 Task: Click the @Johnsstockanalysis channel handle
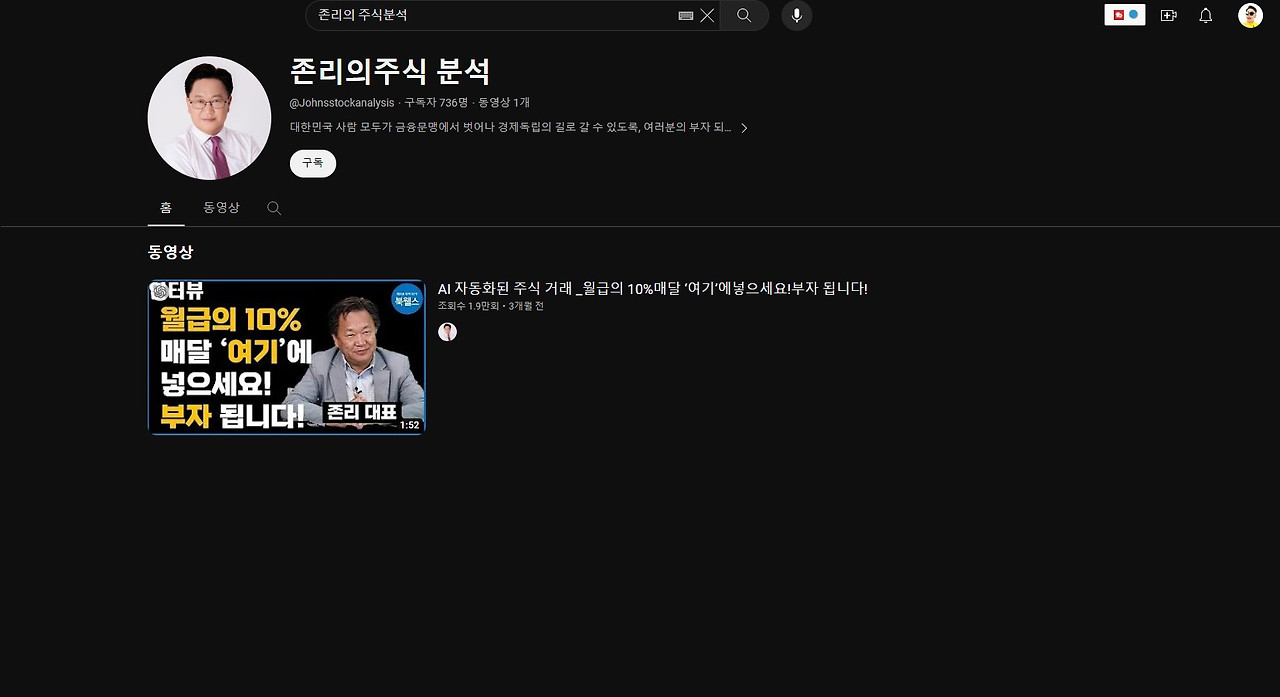pyautogui.click(x=339, y=102)
